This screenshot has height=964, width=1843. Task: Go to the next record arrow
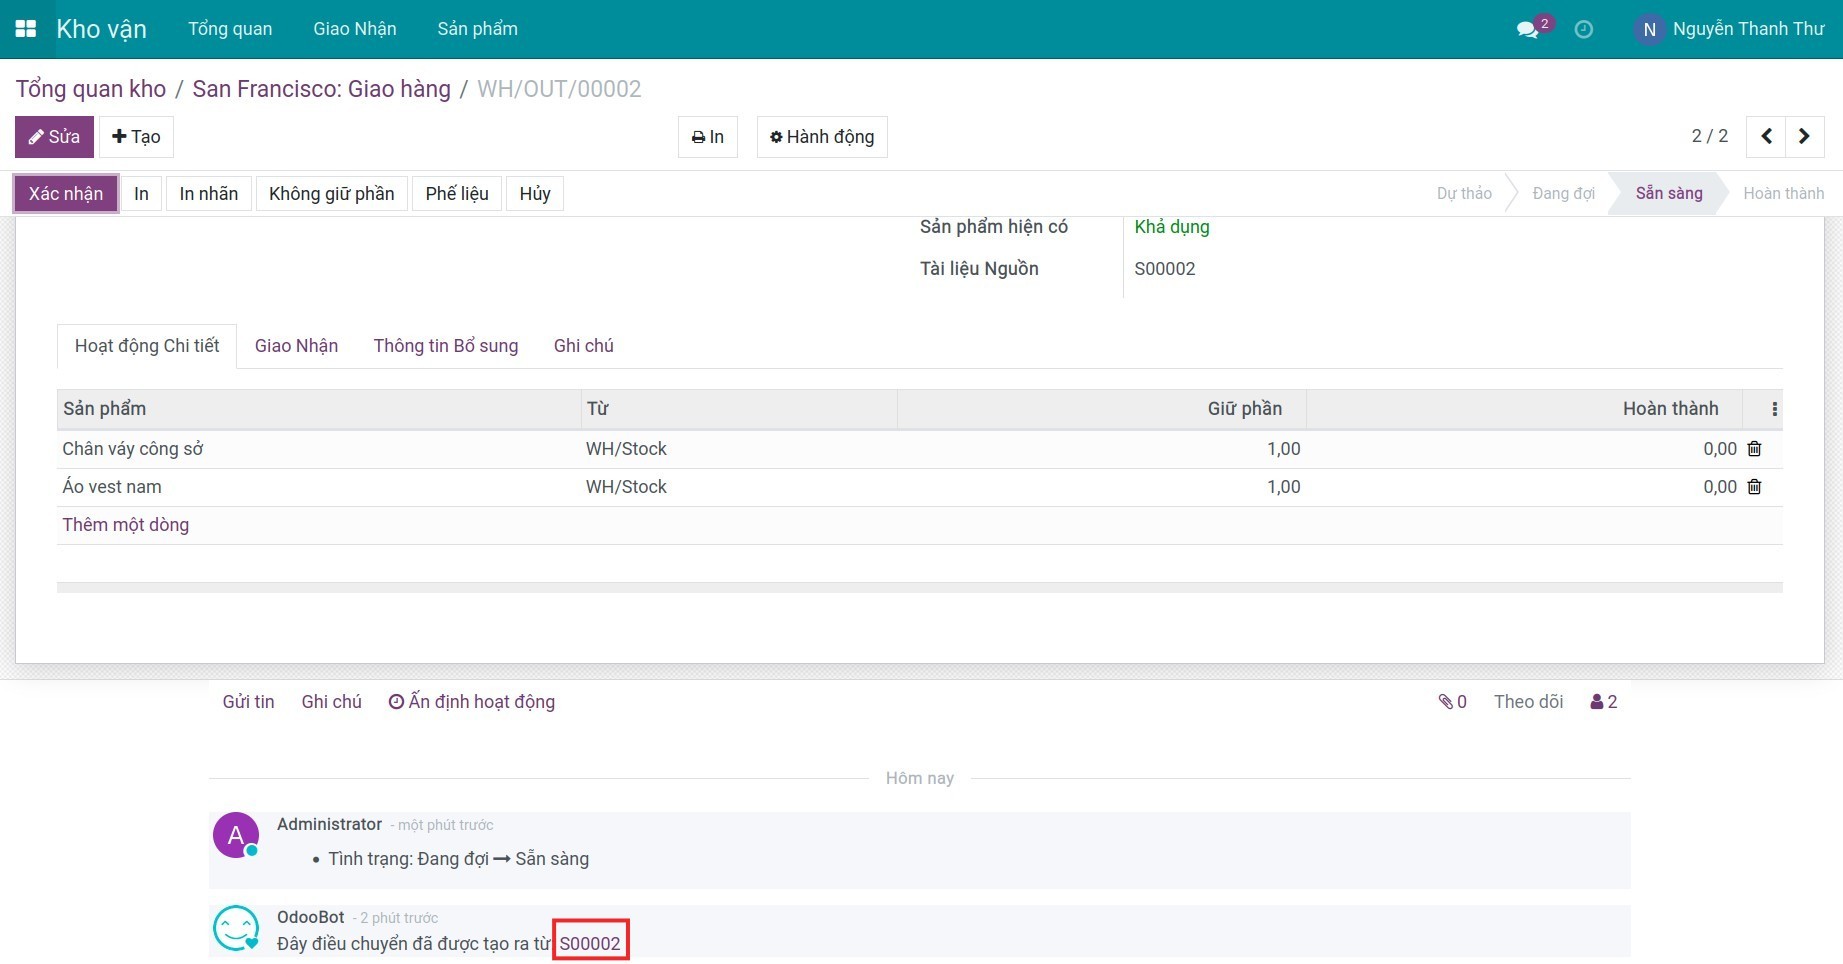[1804, 137]
